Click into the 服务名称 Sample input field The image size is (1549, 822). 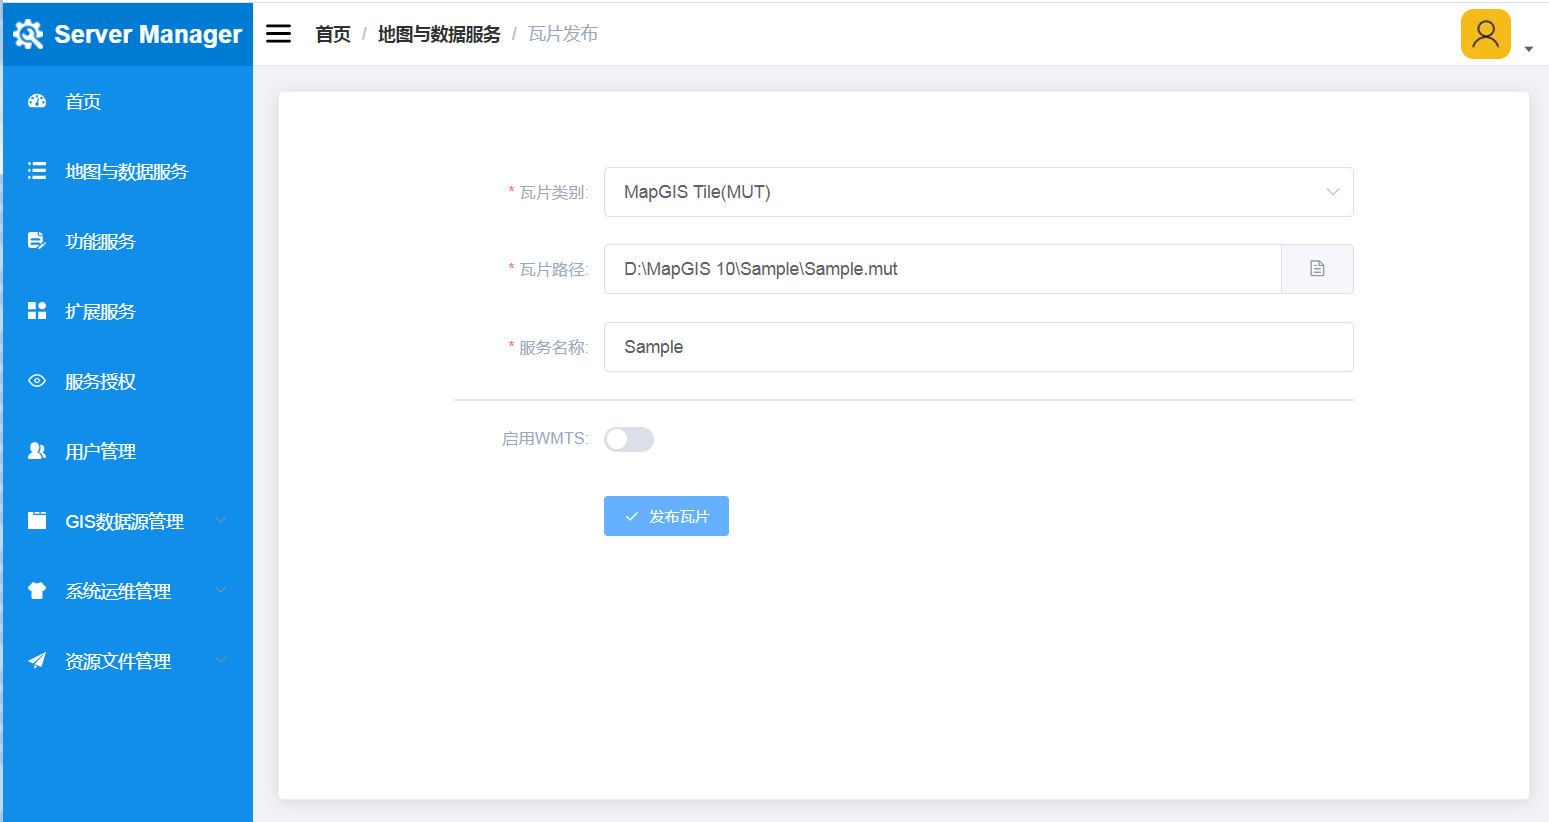coord(978,347)
